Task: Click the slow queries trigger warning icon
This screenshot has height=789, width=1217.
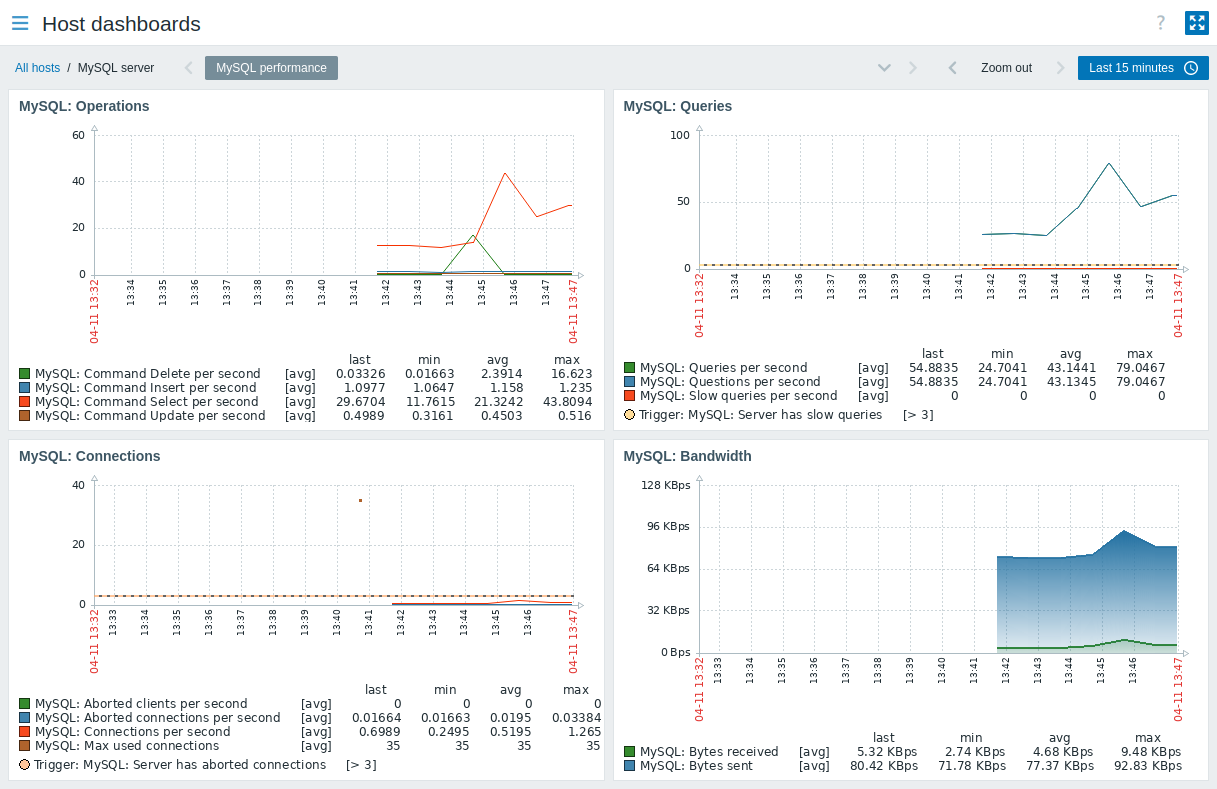Action: pos(629,414)
